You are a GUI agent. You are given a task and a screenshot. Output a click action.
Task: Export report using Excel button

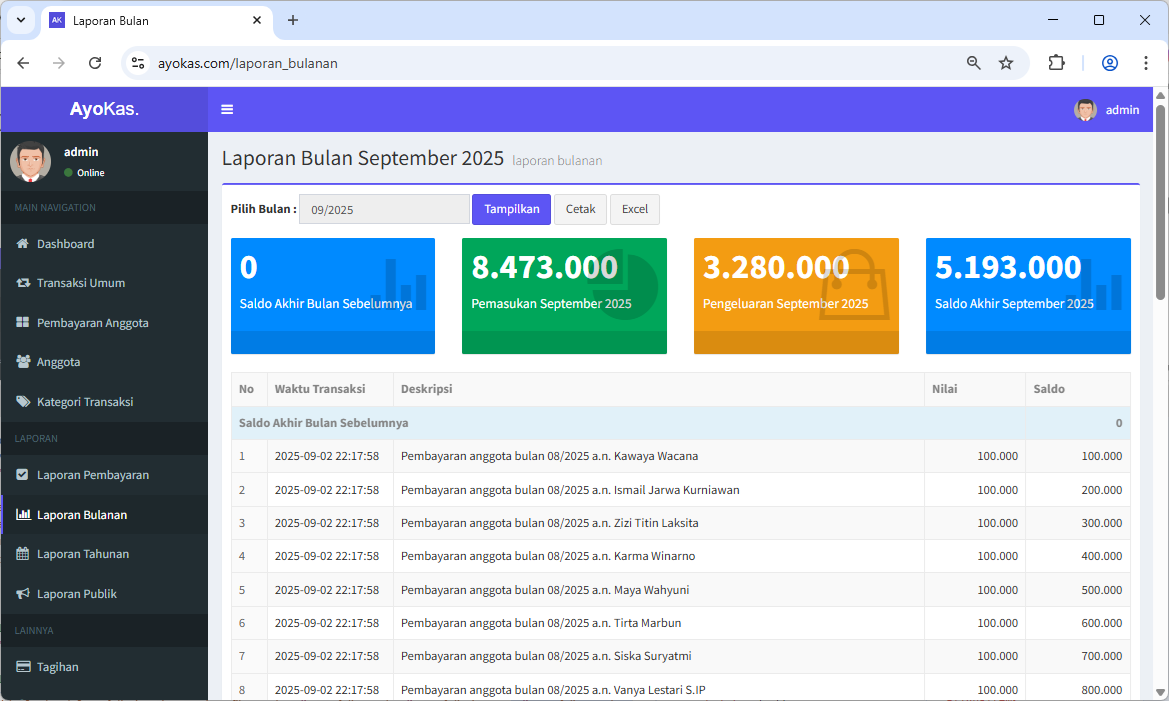(x=634, y=209)
